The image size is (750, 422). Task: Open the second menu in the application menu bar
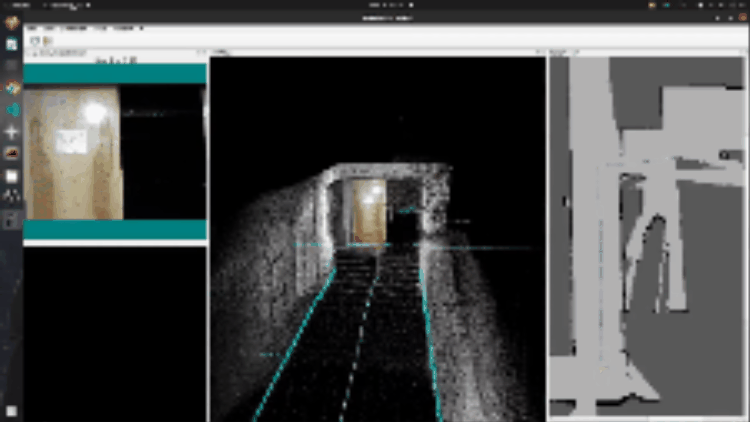(x=50, y=28)
